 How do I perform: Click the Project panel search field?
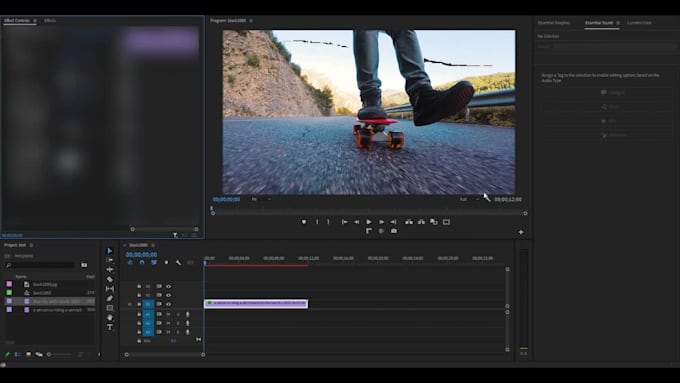tap(40, 265)
